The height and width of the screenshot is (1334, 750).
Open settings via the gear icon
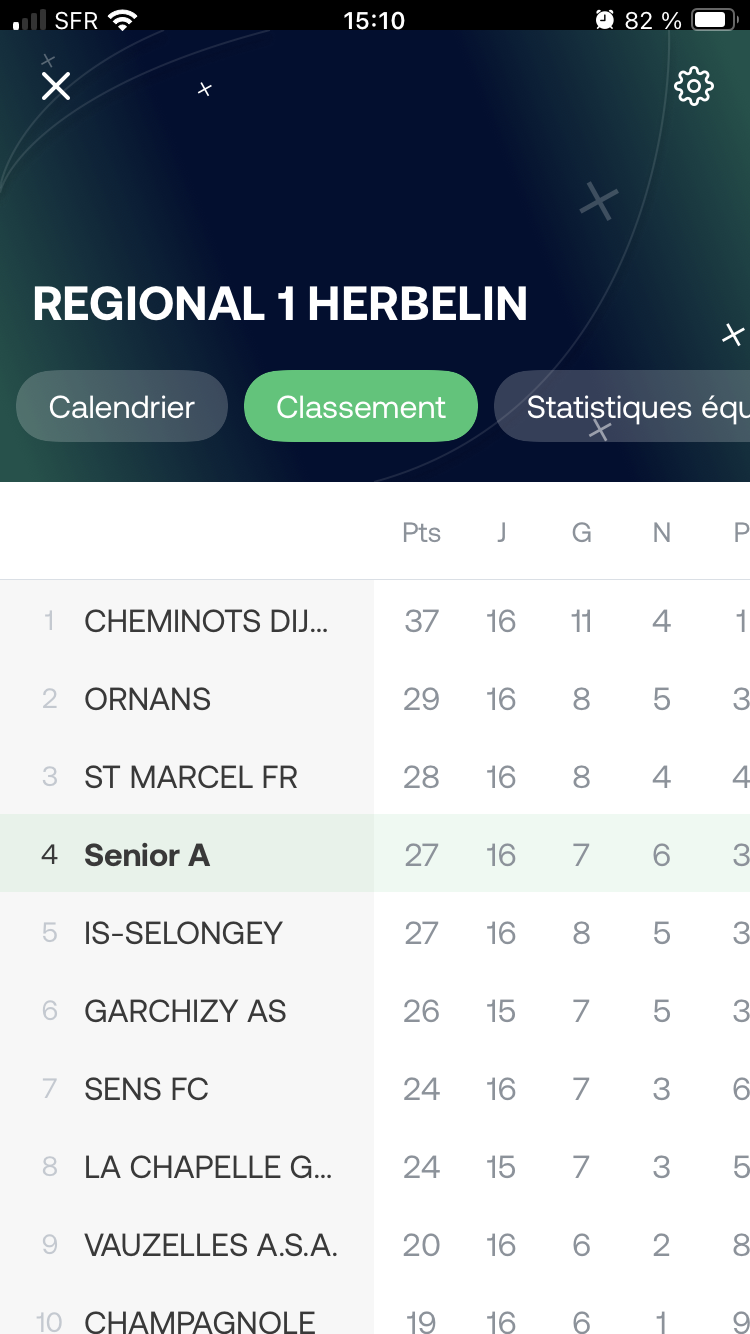point(694,86)
